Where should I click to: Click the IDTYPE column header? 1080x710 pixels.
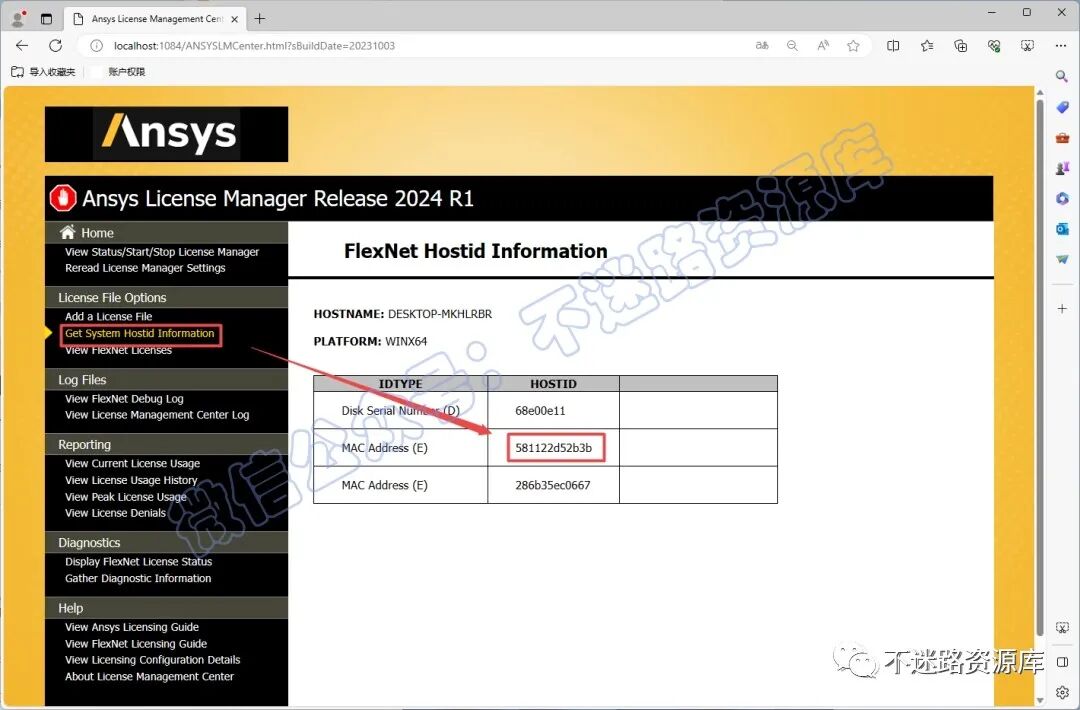click(x=400, y=384)
